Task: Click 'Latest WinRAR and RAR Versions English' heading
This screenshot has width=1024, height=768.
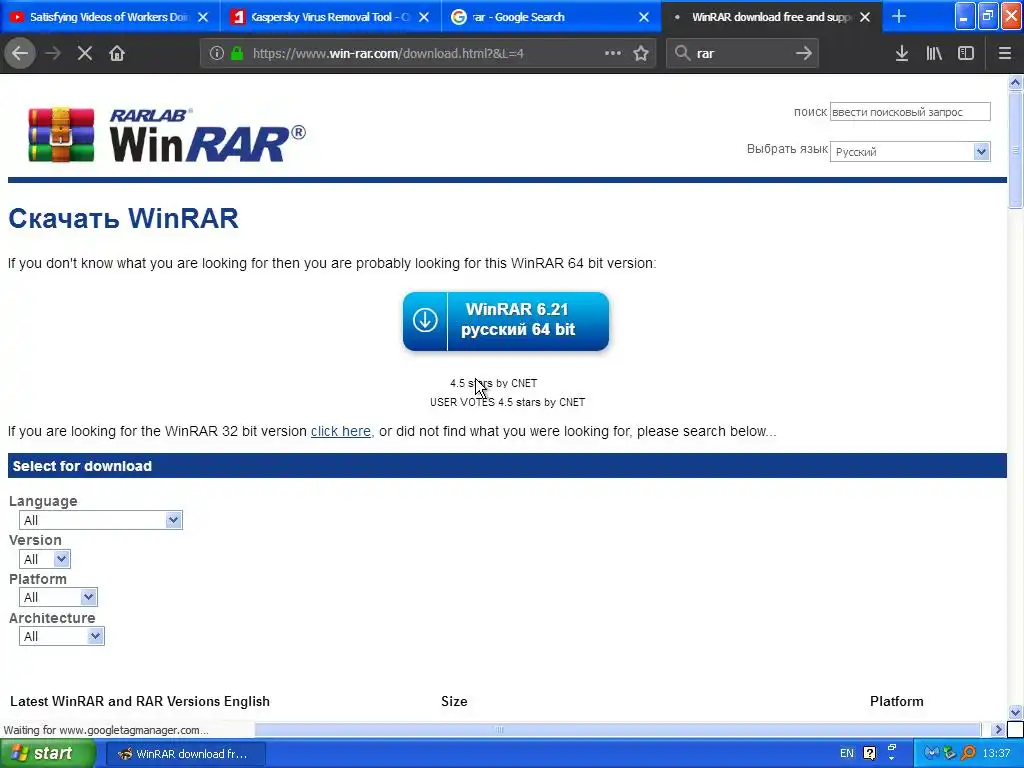Action: [x=140, y=701]
